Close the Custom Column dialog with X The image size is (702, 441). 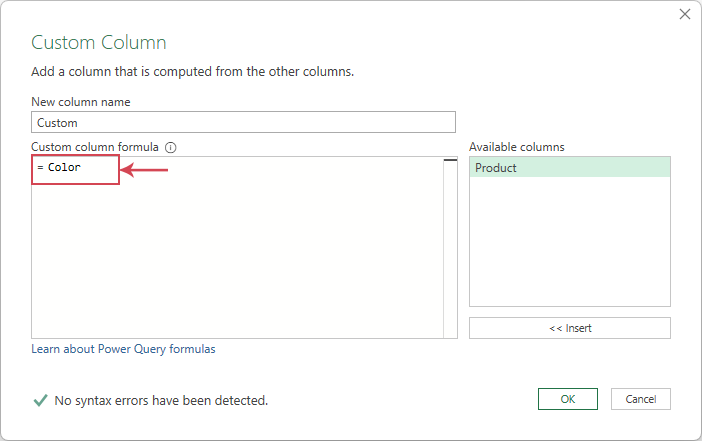[x=685, y=14]
